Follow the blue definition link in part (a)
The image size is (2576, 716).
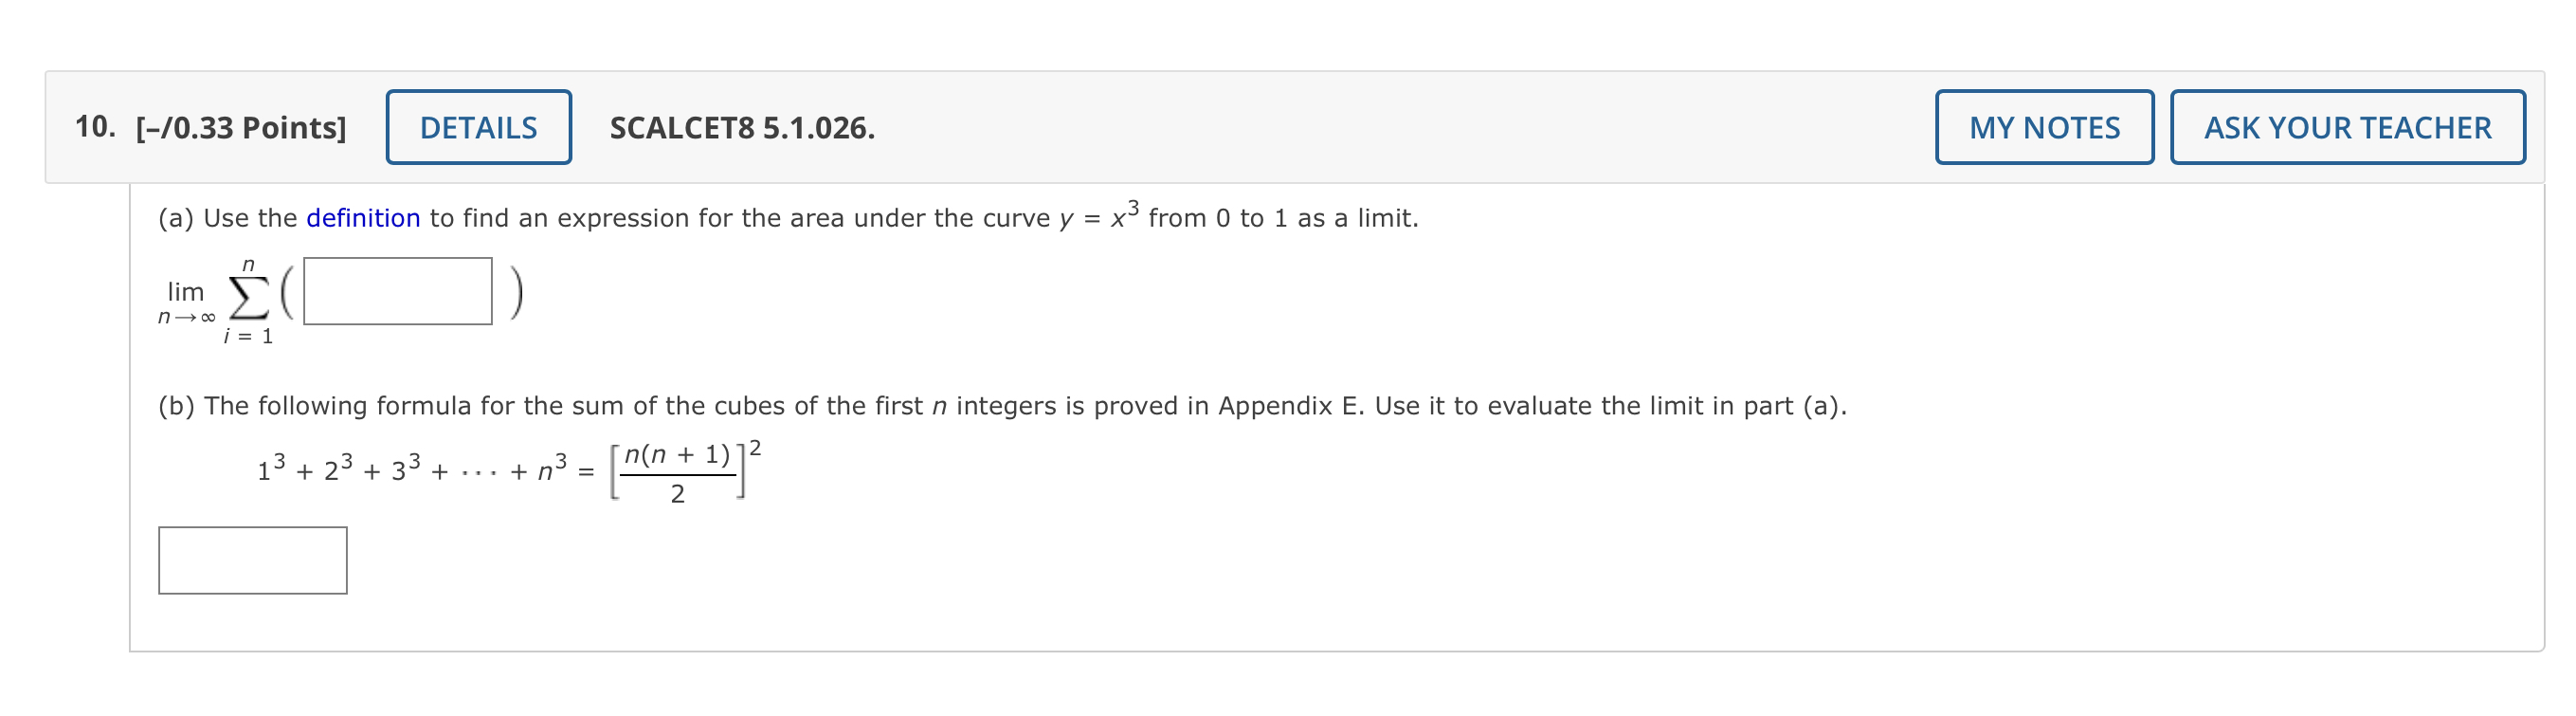[x=363, y=218]
